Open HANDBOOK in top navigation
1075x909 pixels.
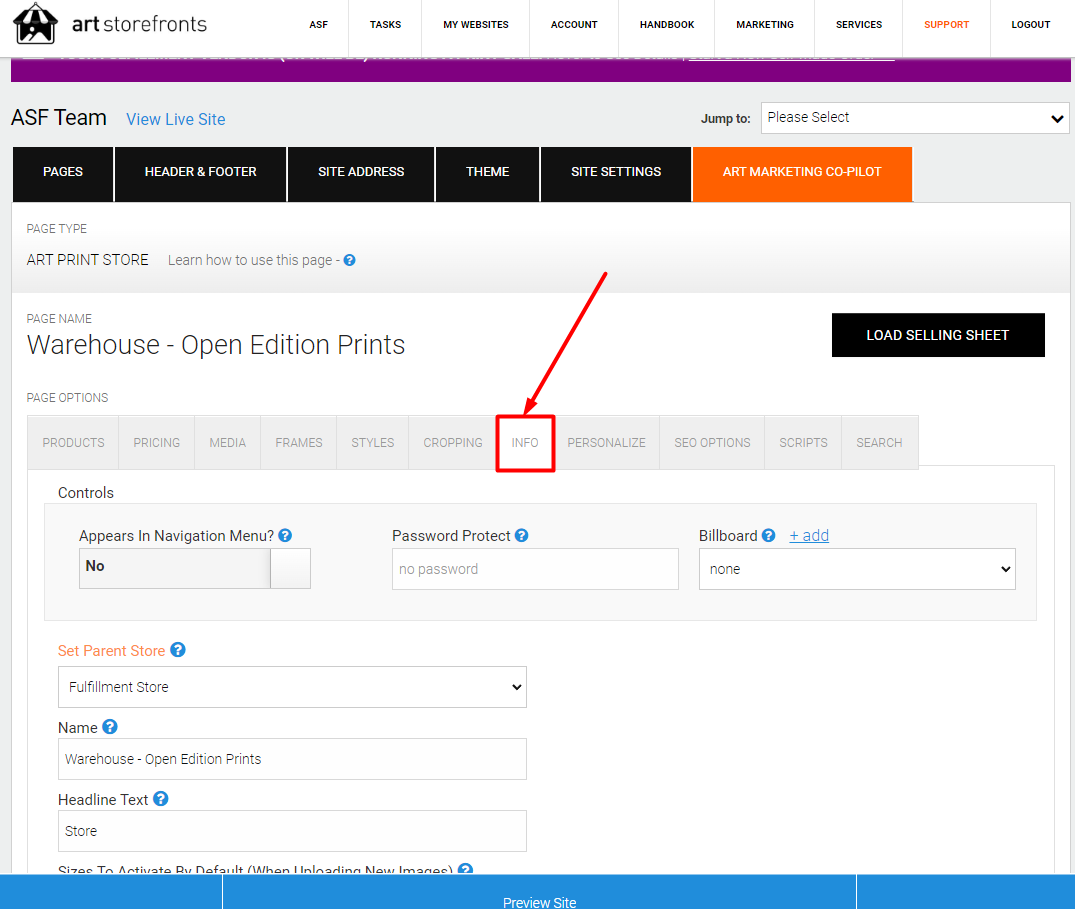[x=667, y=25]
